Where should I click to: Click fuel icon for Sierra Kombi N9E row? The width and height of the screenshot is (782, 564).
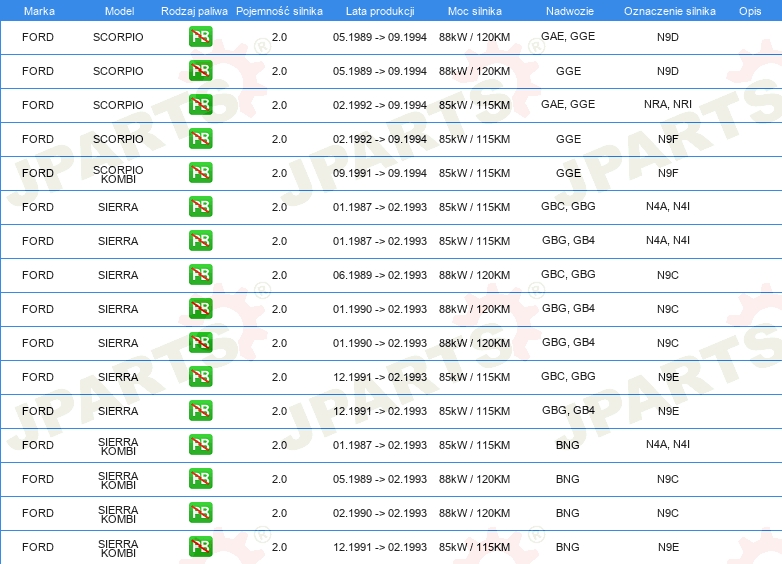[x=200, y=547]
